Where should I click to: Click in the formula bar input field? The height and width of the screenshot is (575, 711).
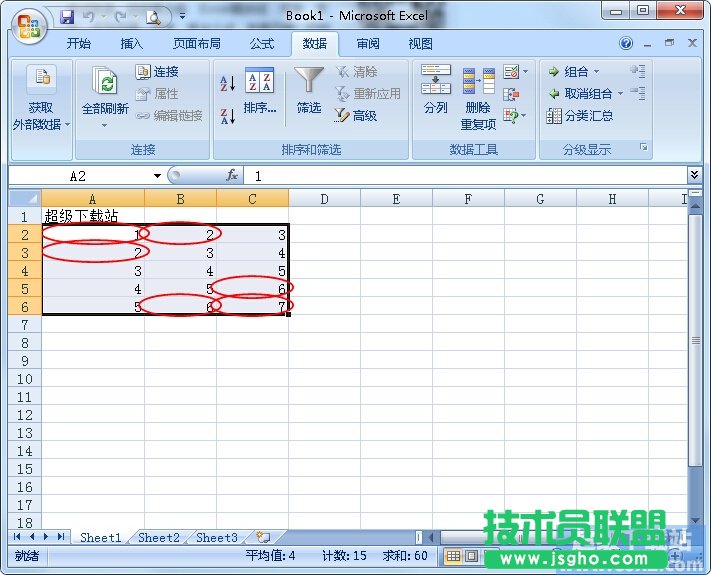click(460, 175)
